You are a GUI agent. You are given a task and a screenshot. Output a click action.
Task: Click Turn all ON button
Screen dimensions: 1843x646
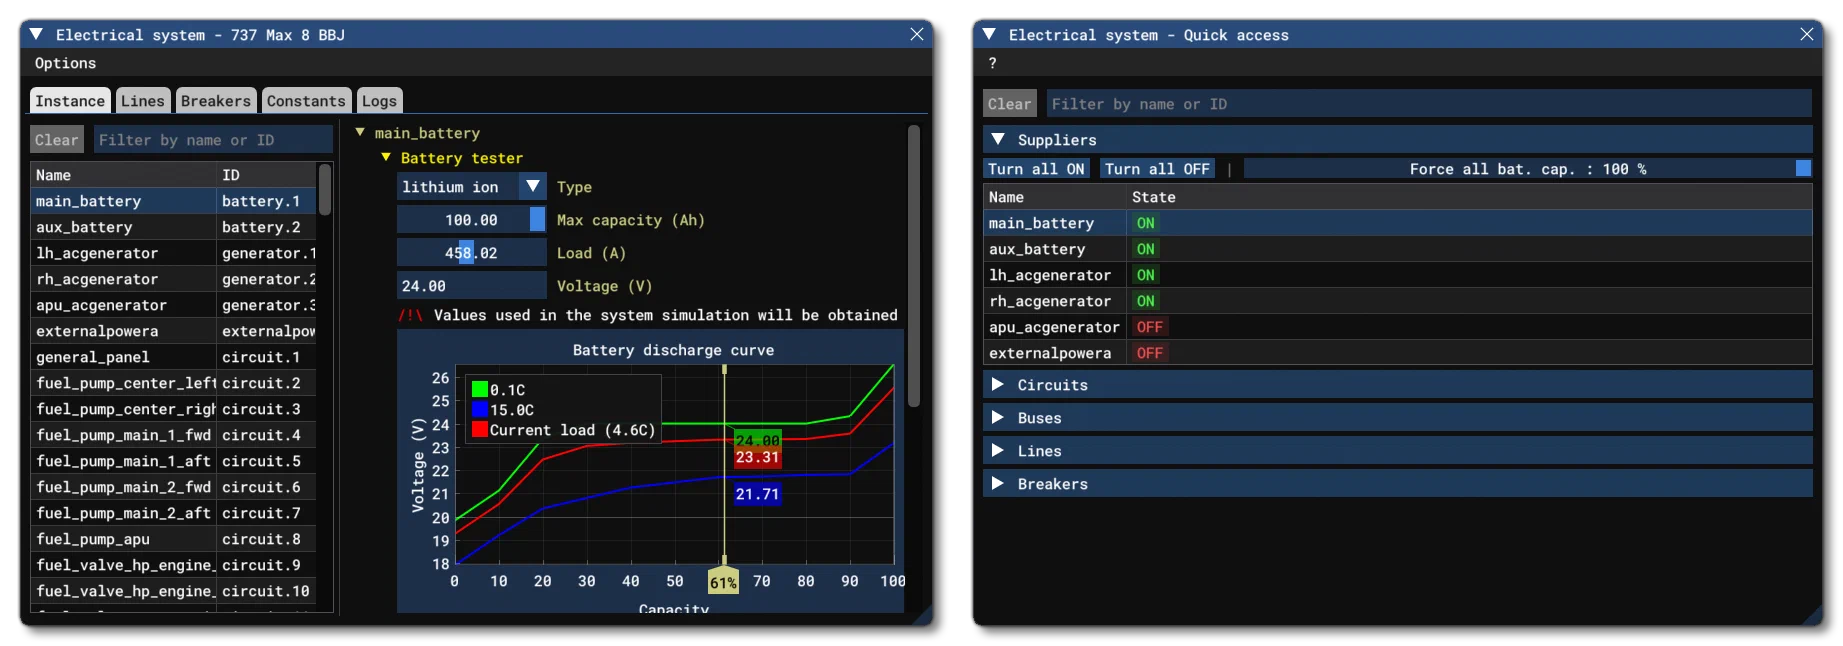pos(1036,169)
